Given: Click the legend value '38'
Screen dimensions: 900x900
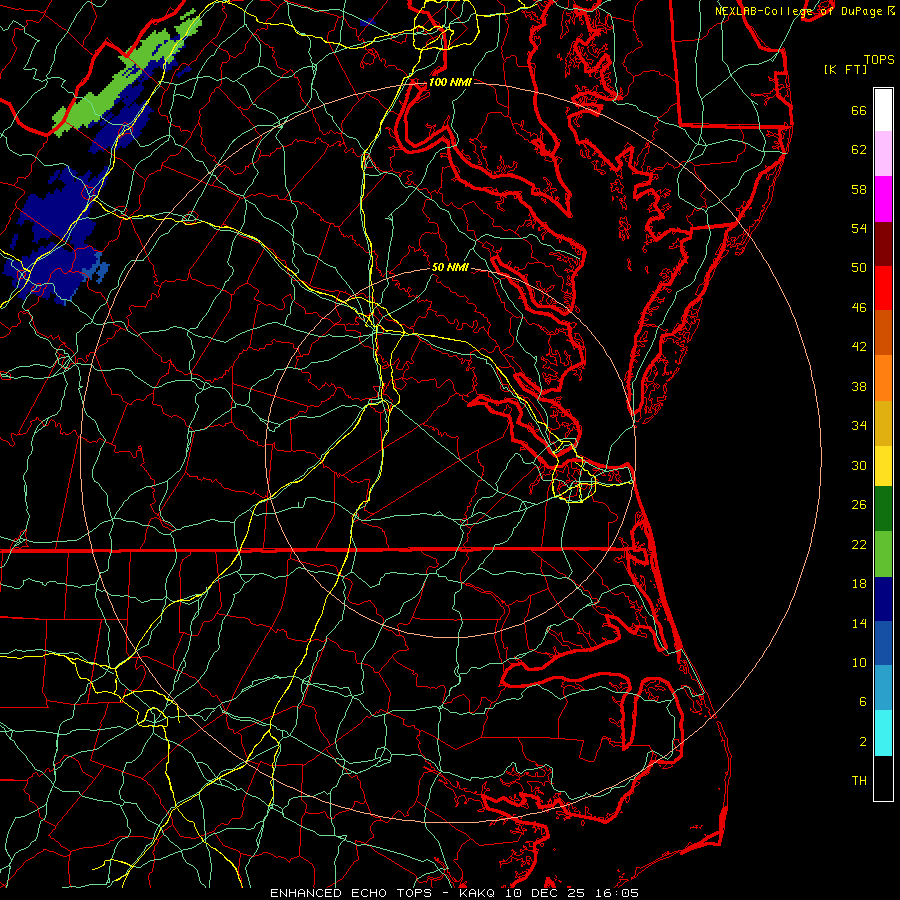Looking at the screenshot, I should (859, 386).
